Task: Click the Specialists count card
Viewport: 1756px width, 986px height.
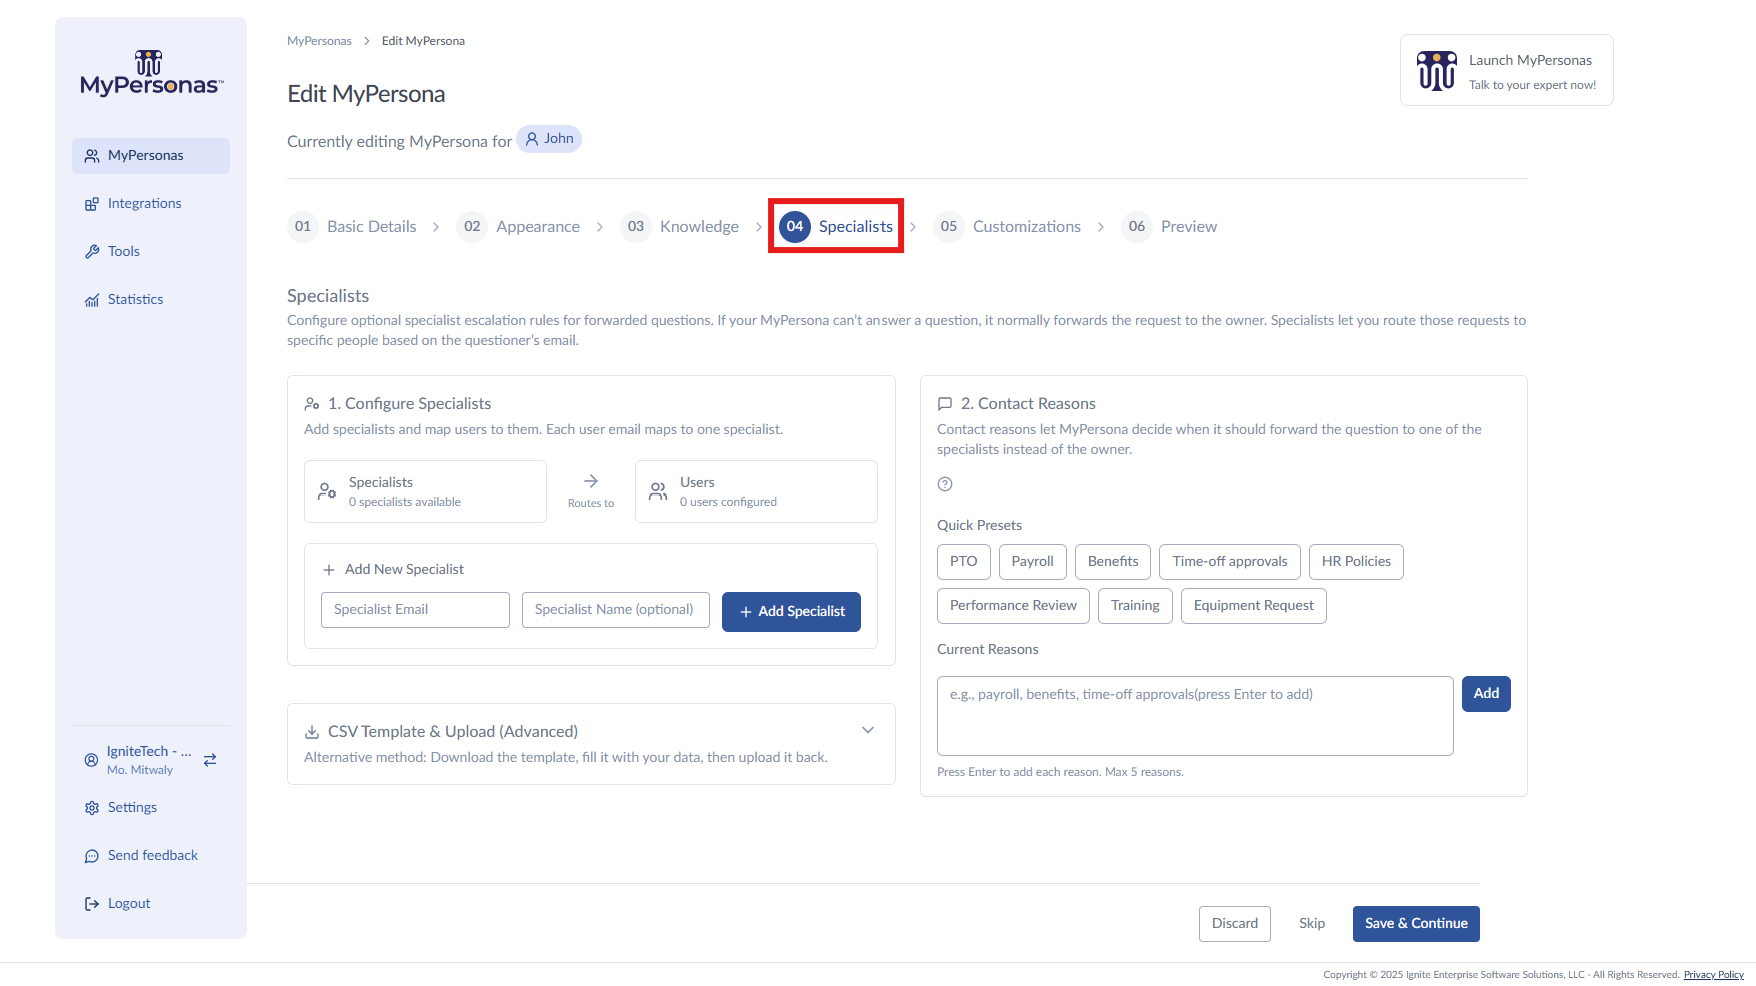Action: tap(425, 492)
